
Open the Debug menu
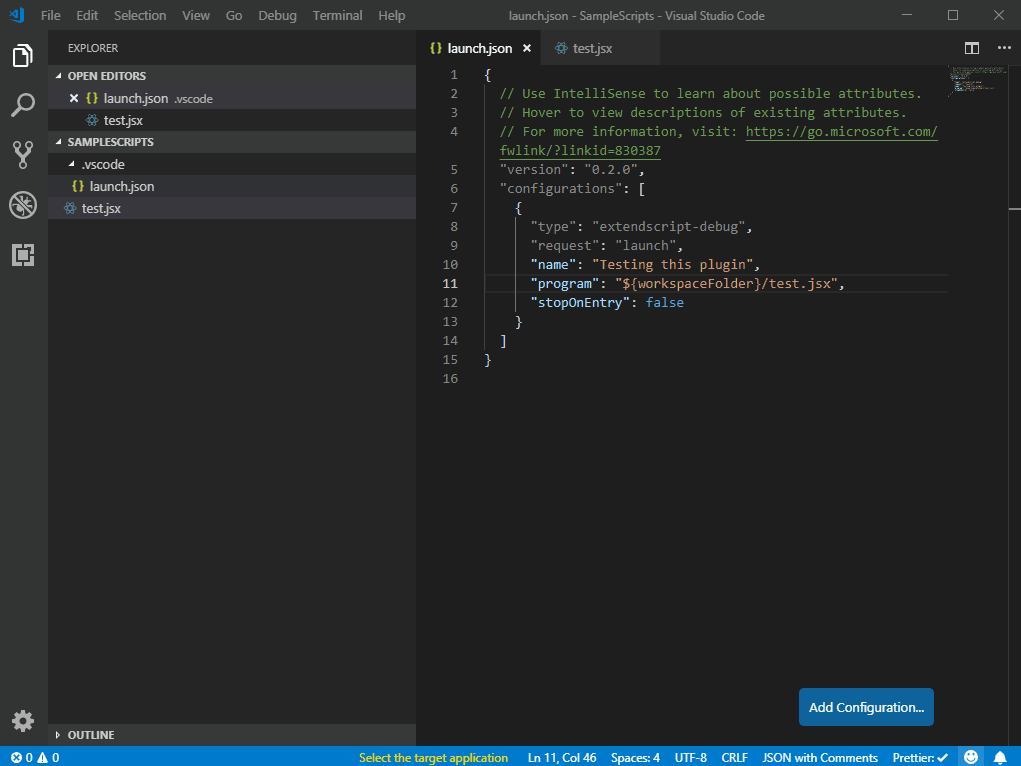point(277,16)
